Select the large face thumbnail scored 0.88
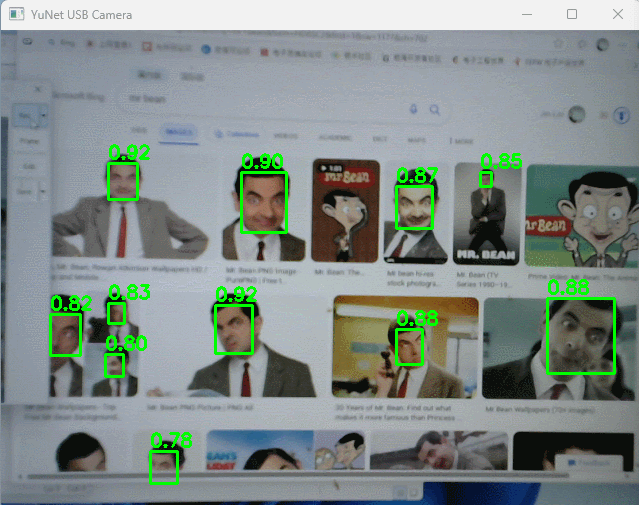This screenshot has height=505, width=639. (x=580, y=336)
